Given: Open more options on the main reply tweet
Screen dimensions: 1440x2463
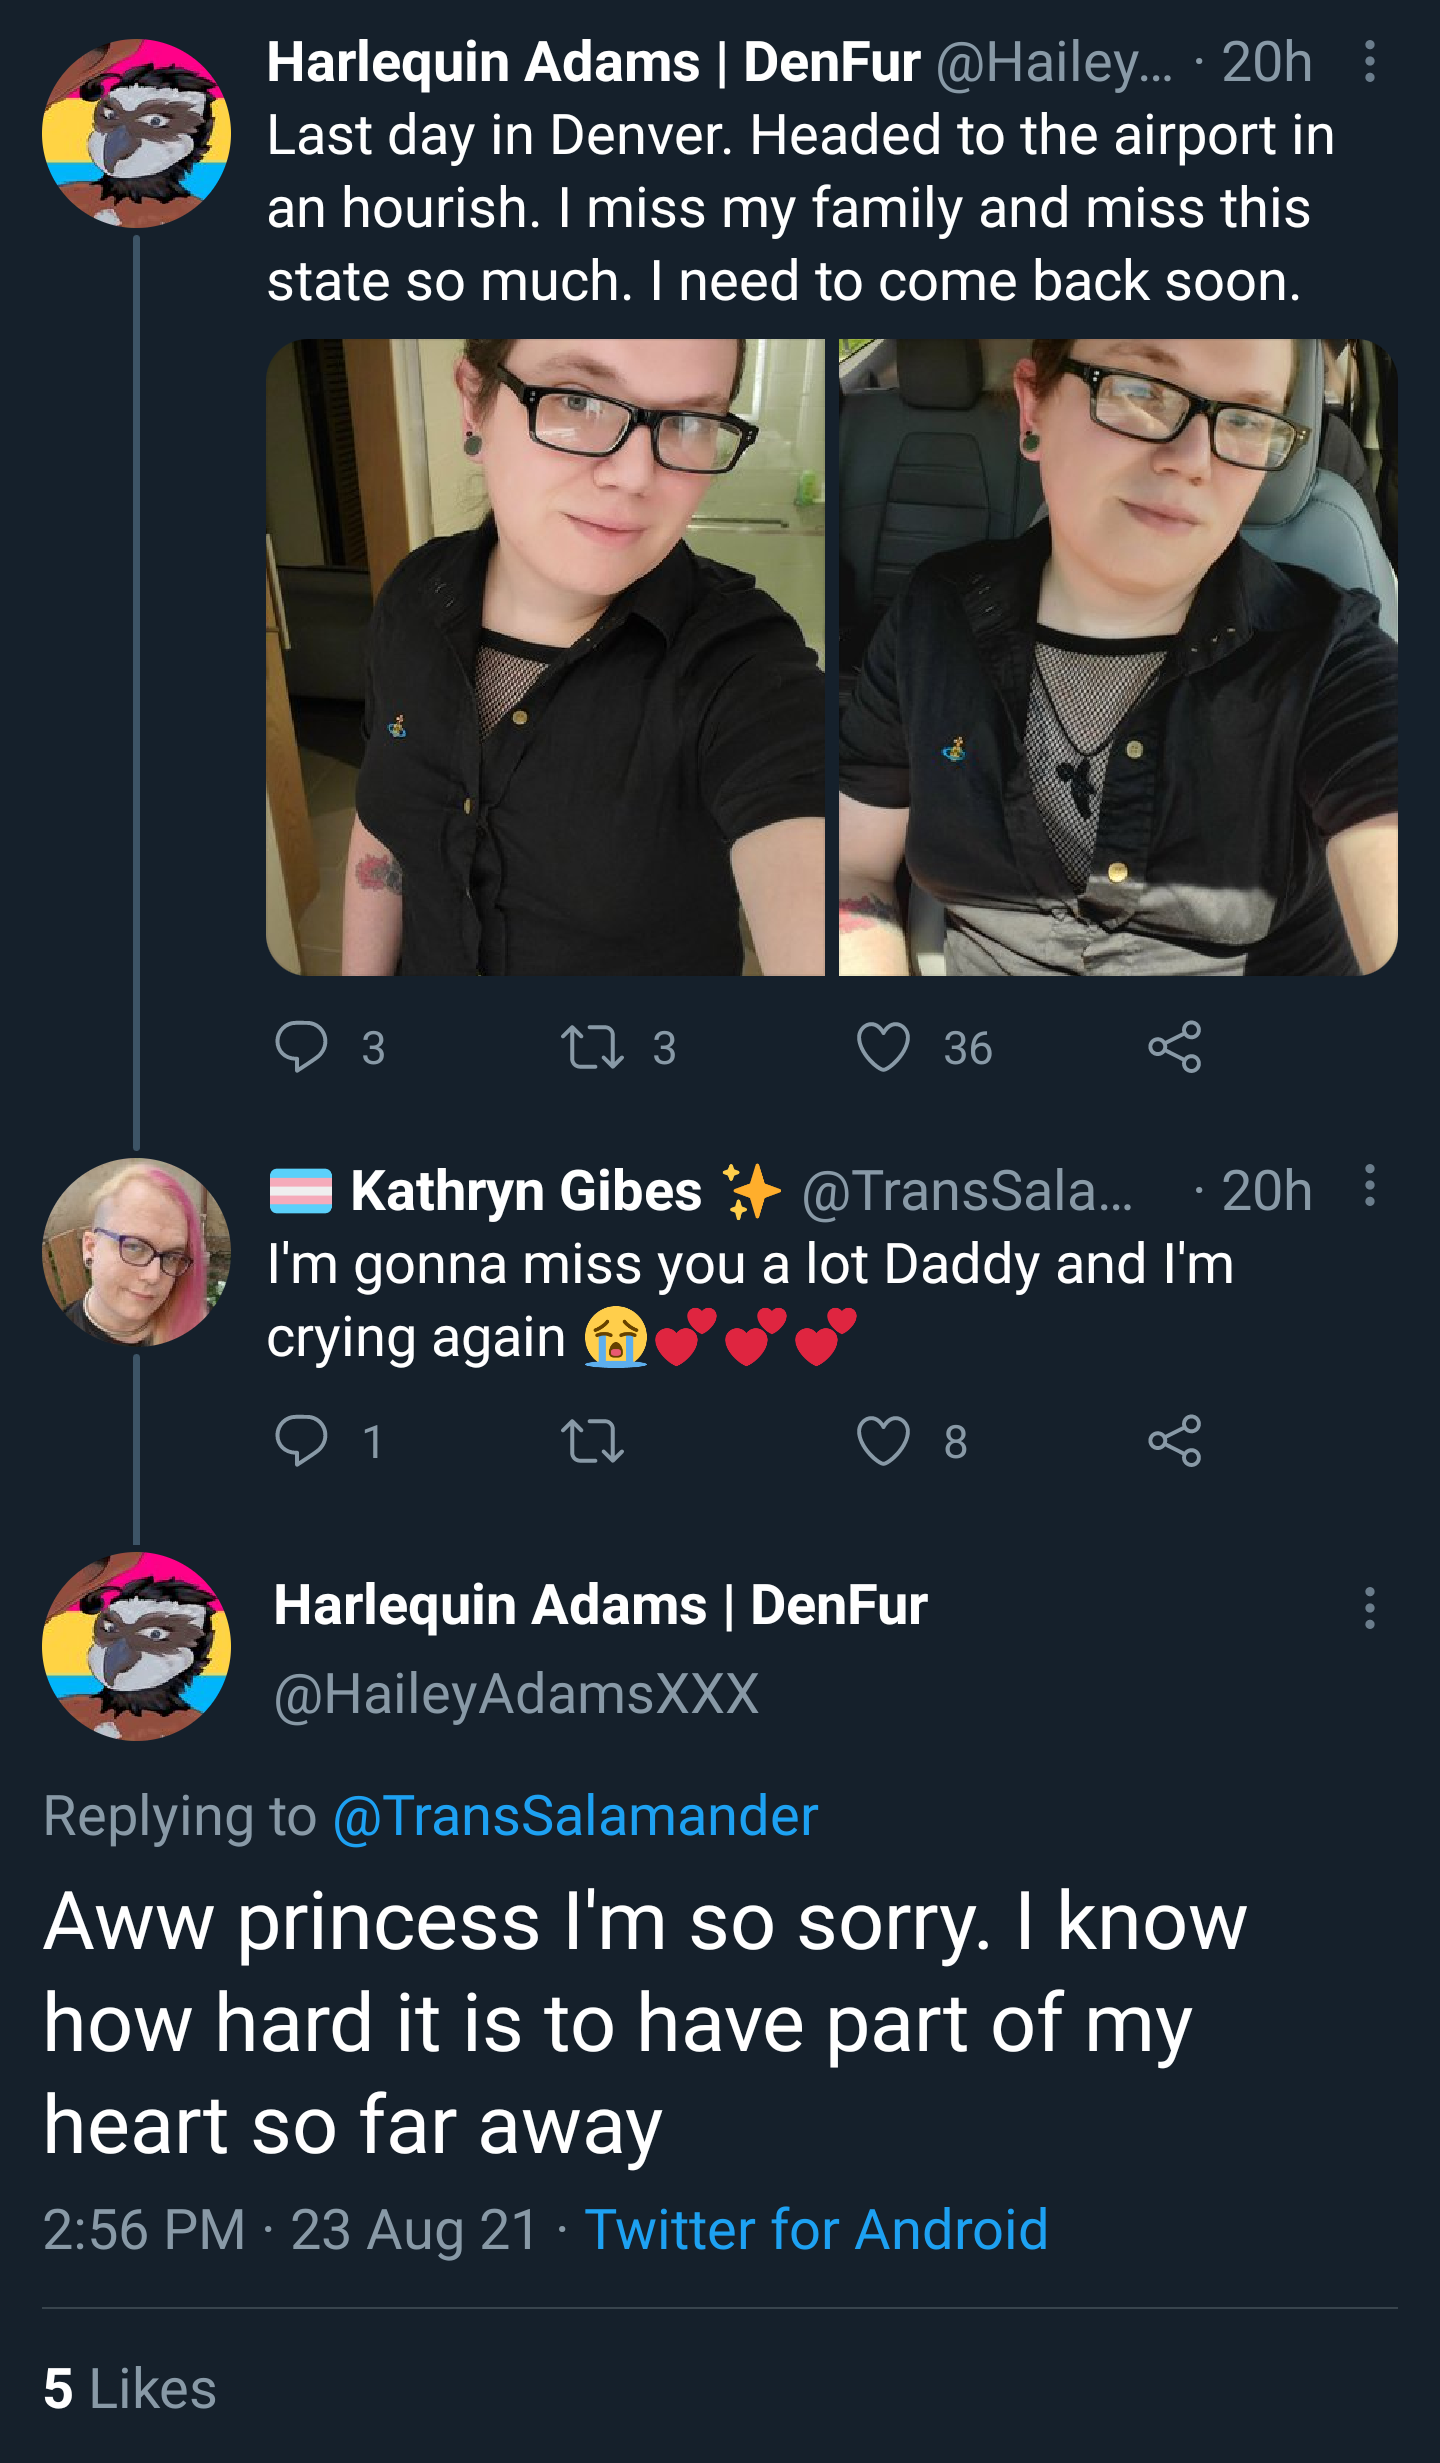Looking at the screenshot, I should click(1369, 1607).
